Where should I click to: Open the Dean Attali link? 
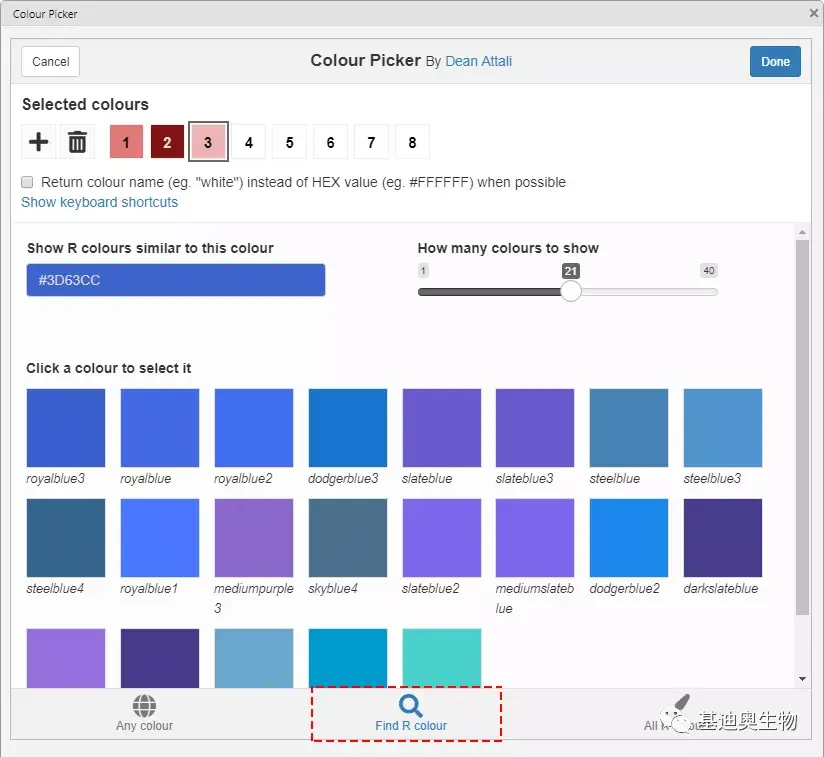(x=478, y=61)
